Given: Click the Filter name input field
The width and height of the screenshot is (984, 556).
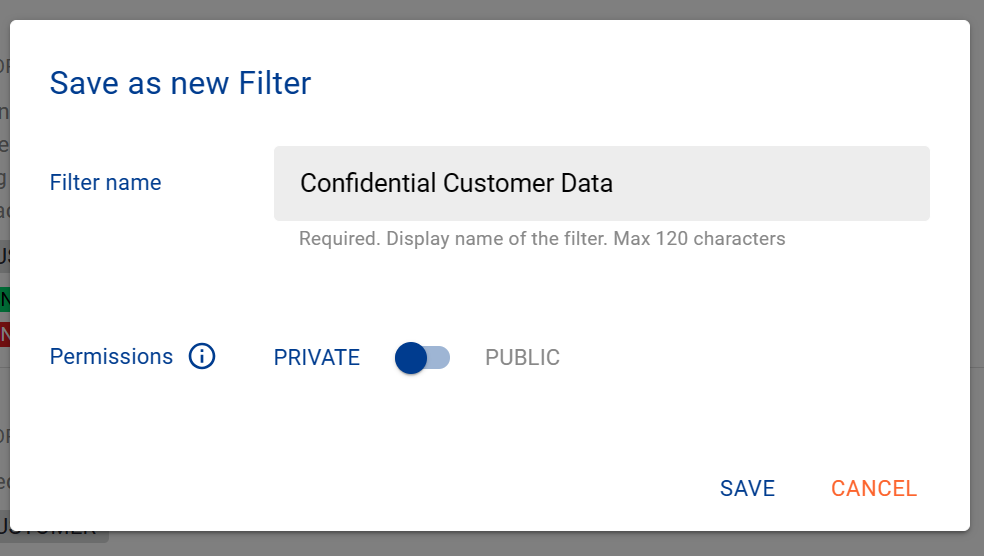Looking at the screenshot, I should point(601,183).
